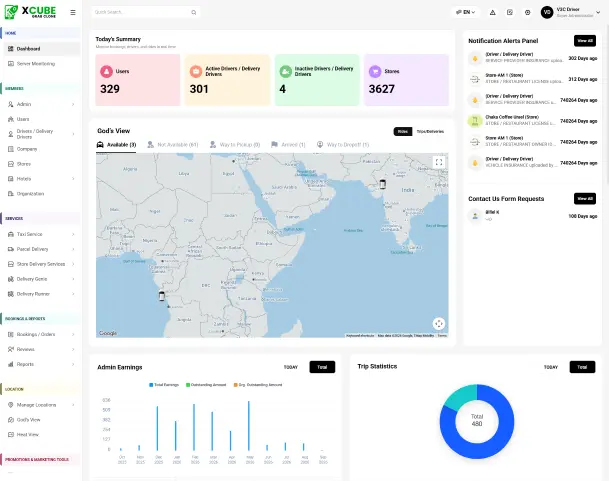Image resolution: width=609 pixels, height=481 pixels.
Task: Expand the Hotels submenu
Action: pos(73,179)
